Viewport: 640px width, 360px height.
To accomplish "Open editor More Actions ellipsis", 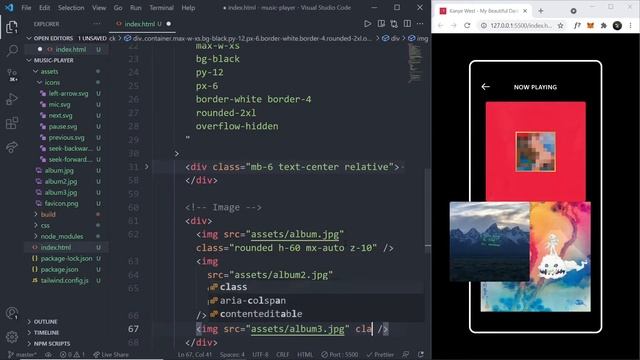I will (420, 24).
